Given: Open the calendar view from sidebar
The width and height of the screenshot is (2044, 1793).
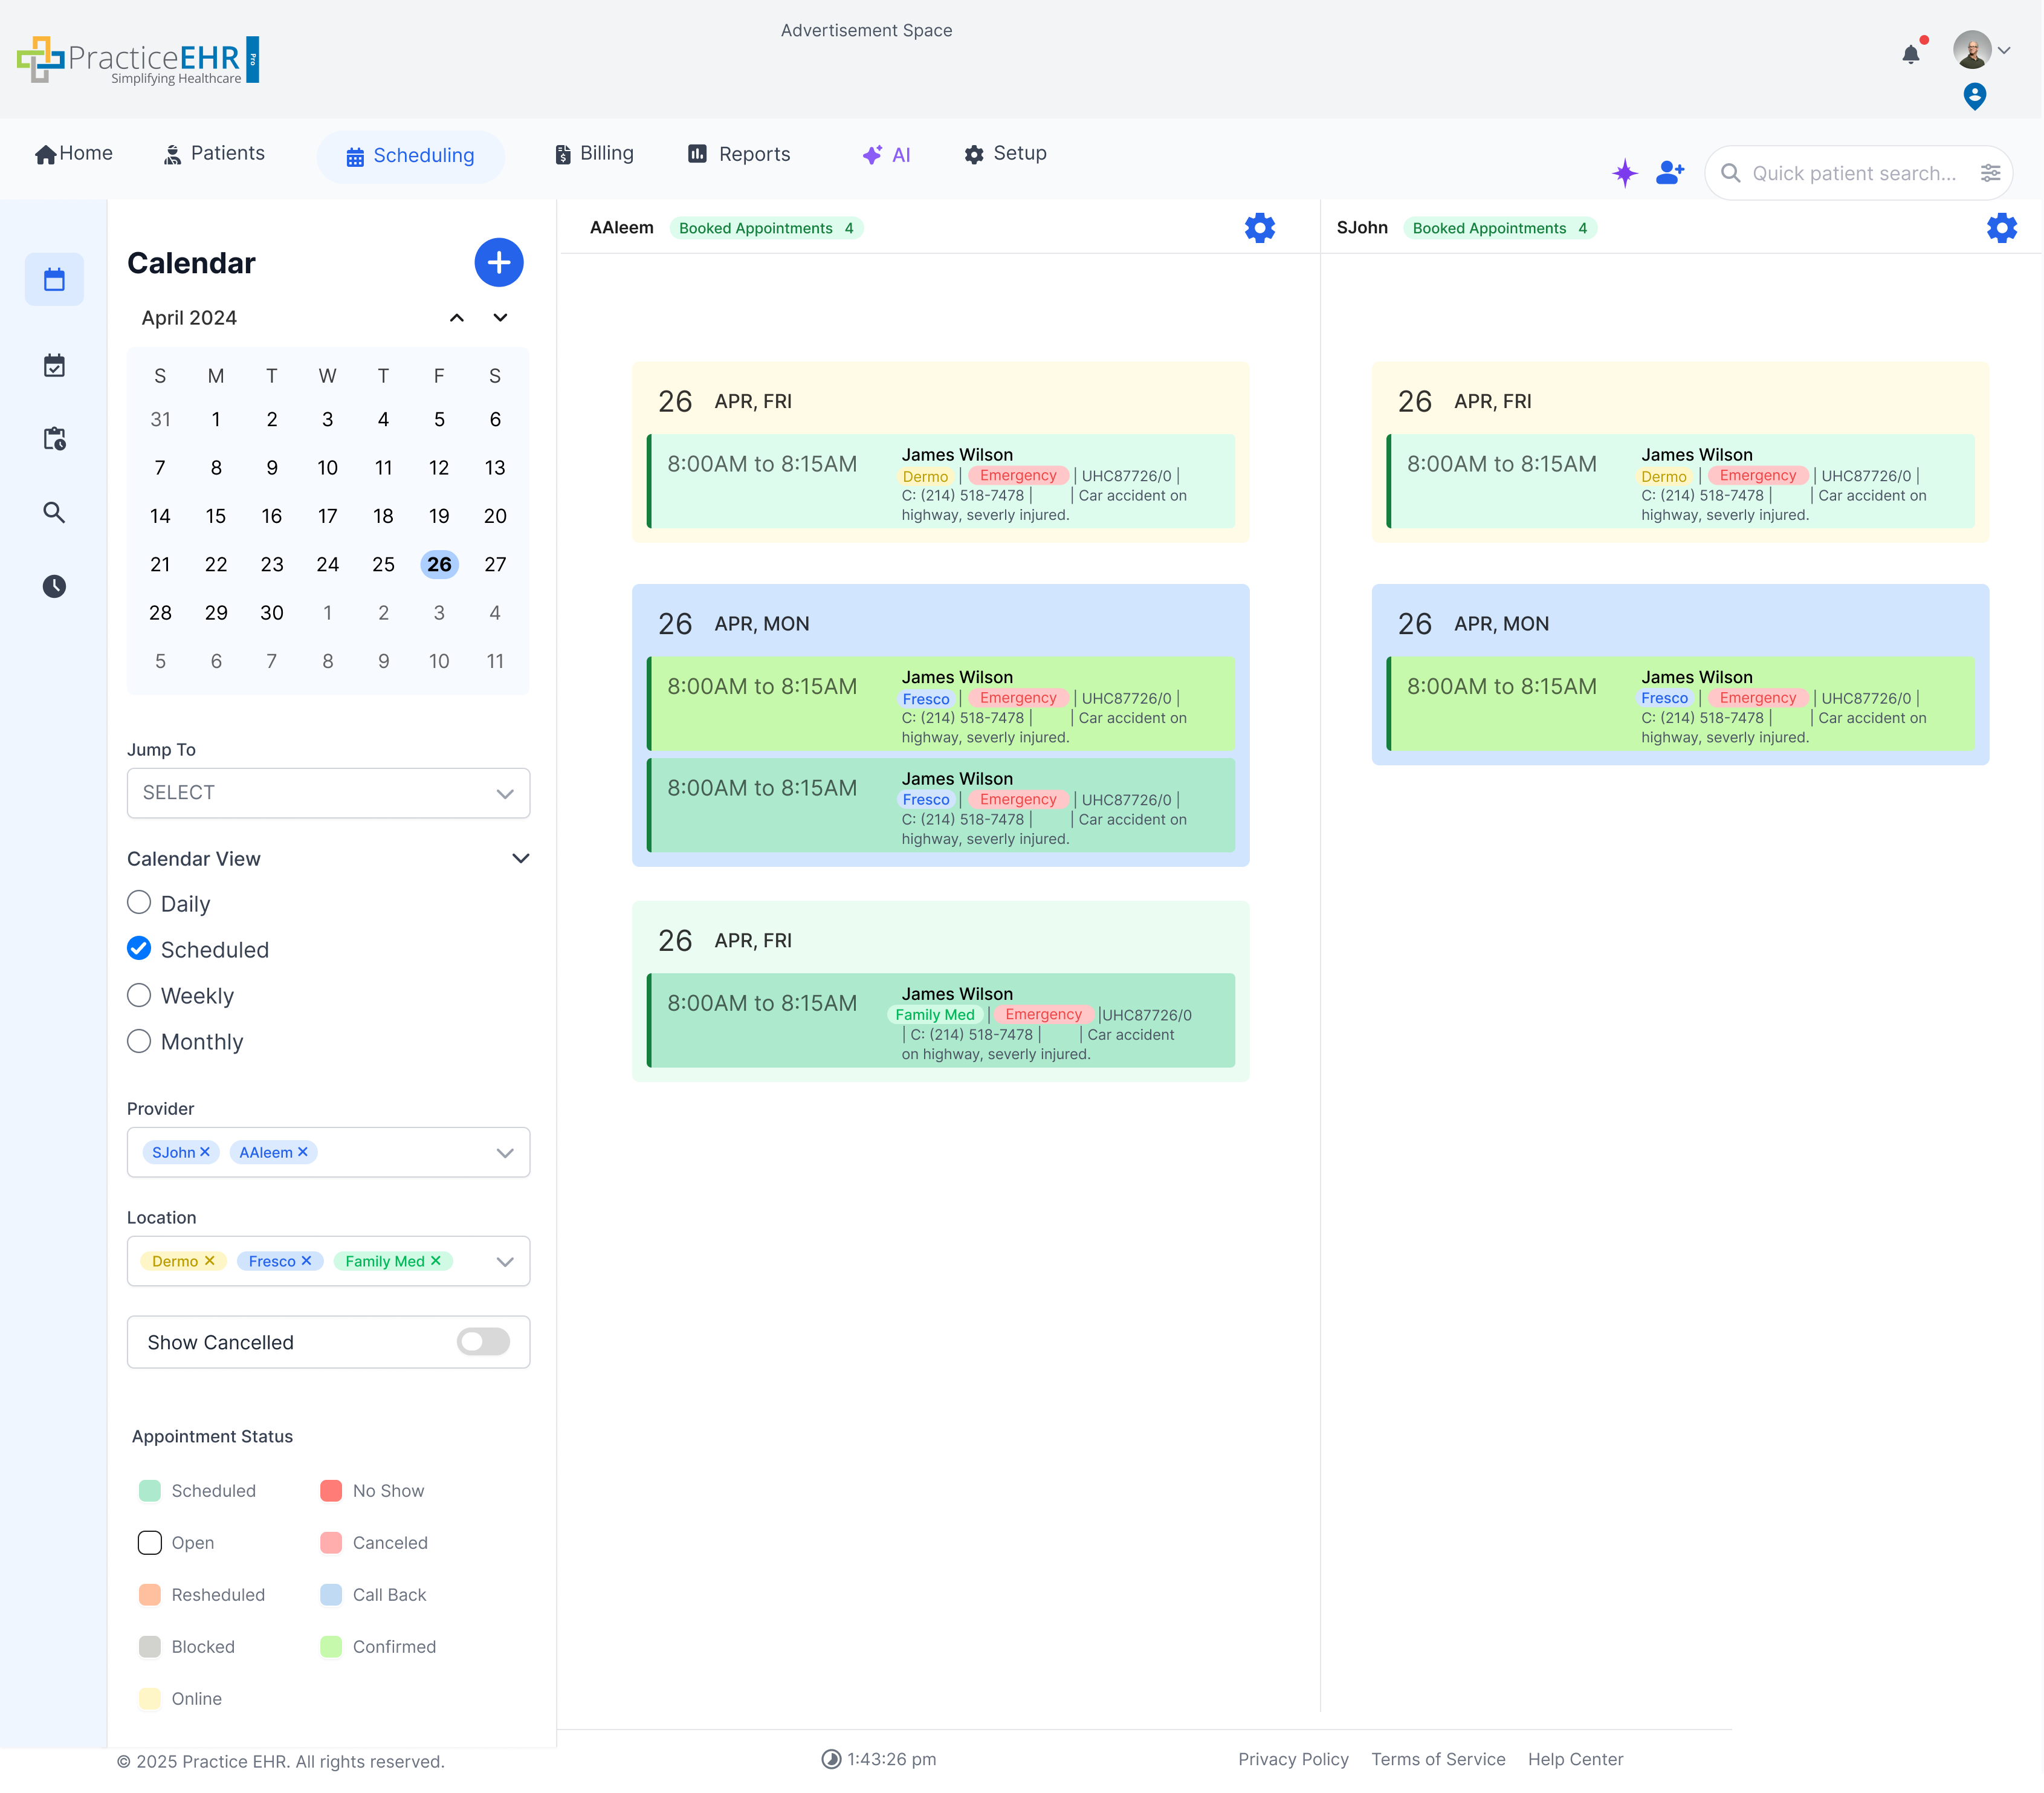Looking at the screenshot, I should 54,279.
